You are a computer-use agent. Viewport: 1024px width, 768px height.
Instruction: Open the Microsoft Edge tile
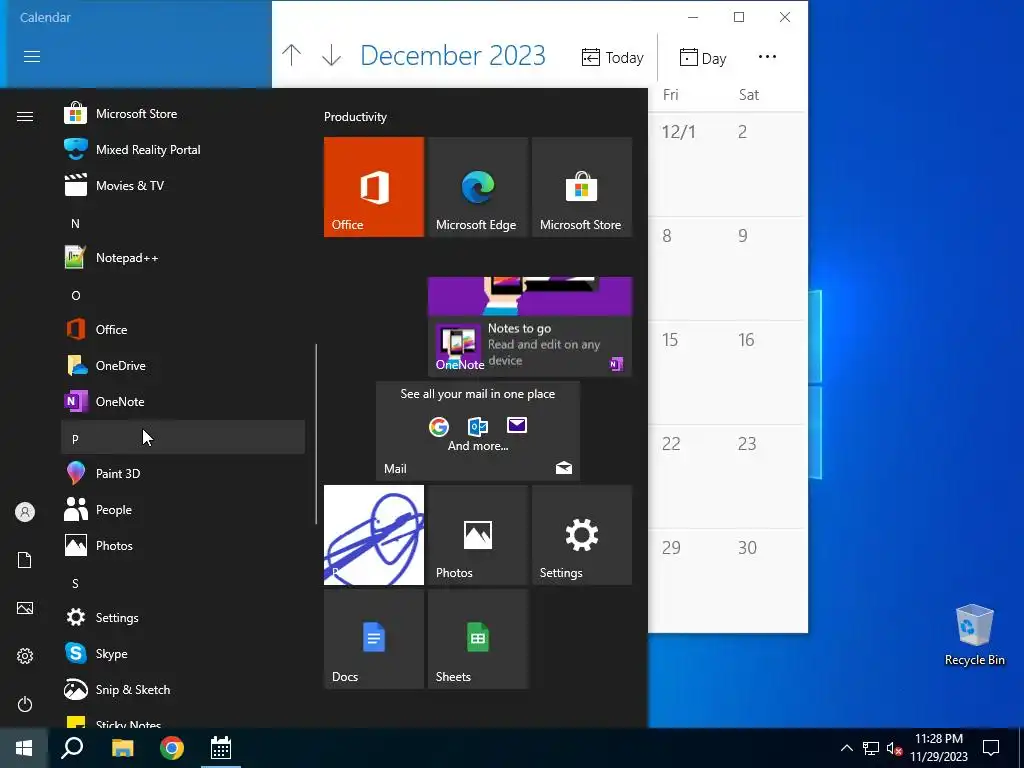click(x=478, y=187)
